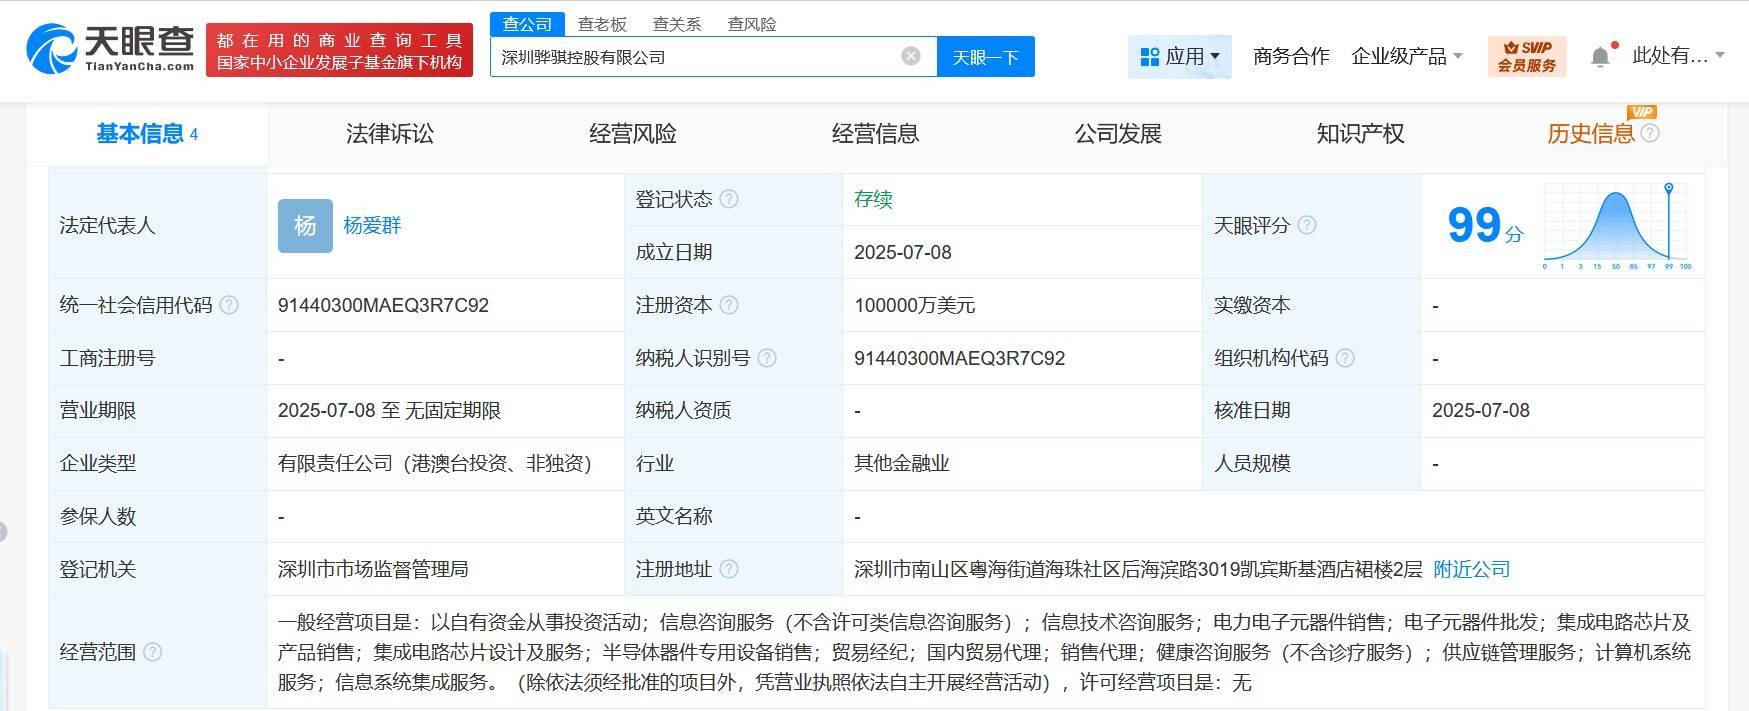Open help icon next to 组织机构代码
The image size is (1749, 711).
coord(1345,358)
